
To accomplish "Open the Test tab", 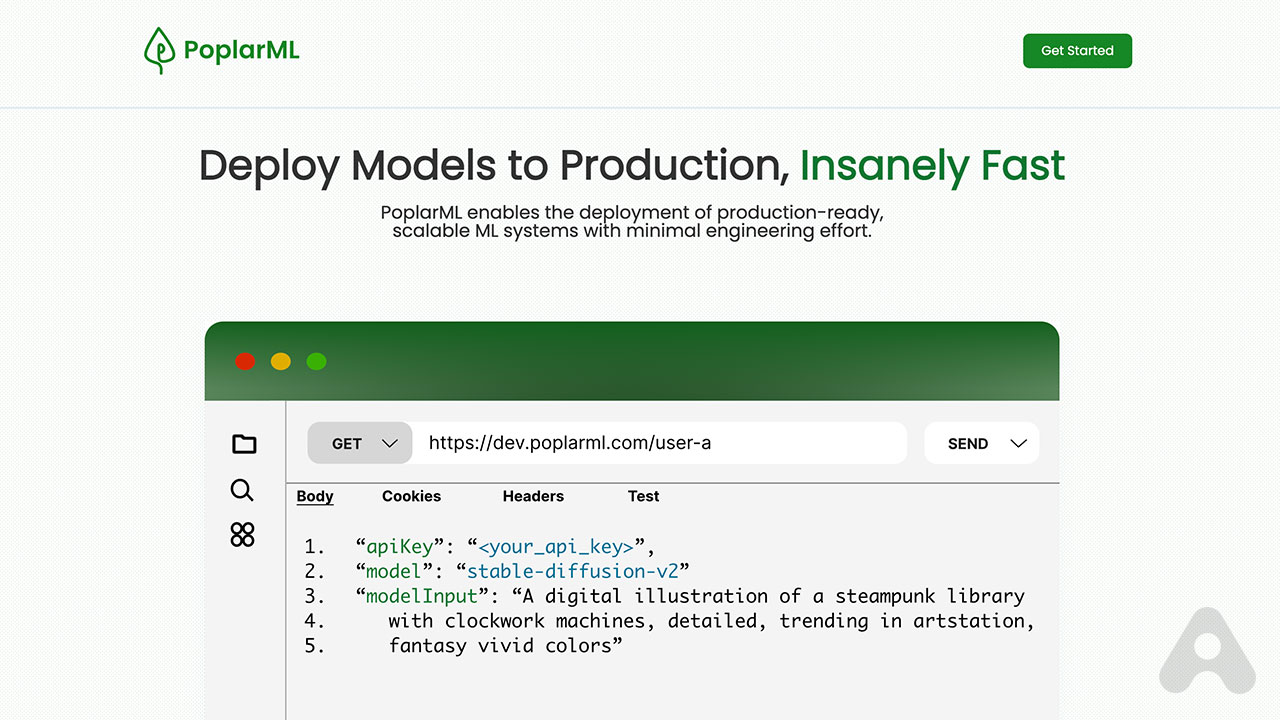I will click(643, 496).
